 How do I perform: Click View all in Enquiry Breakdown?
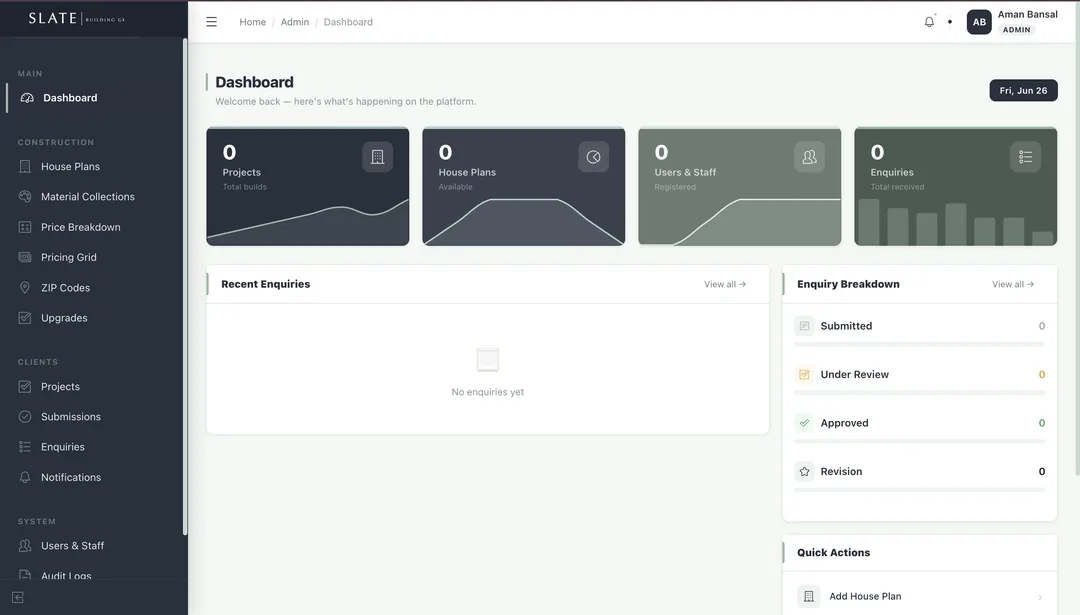(1012, 284)
